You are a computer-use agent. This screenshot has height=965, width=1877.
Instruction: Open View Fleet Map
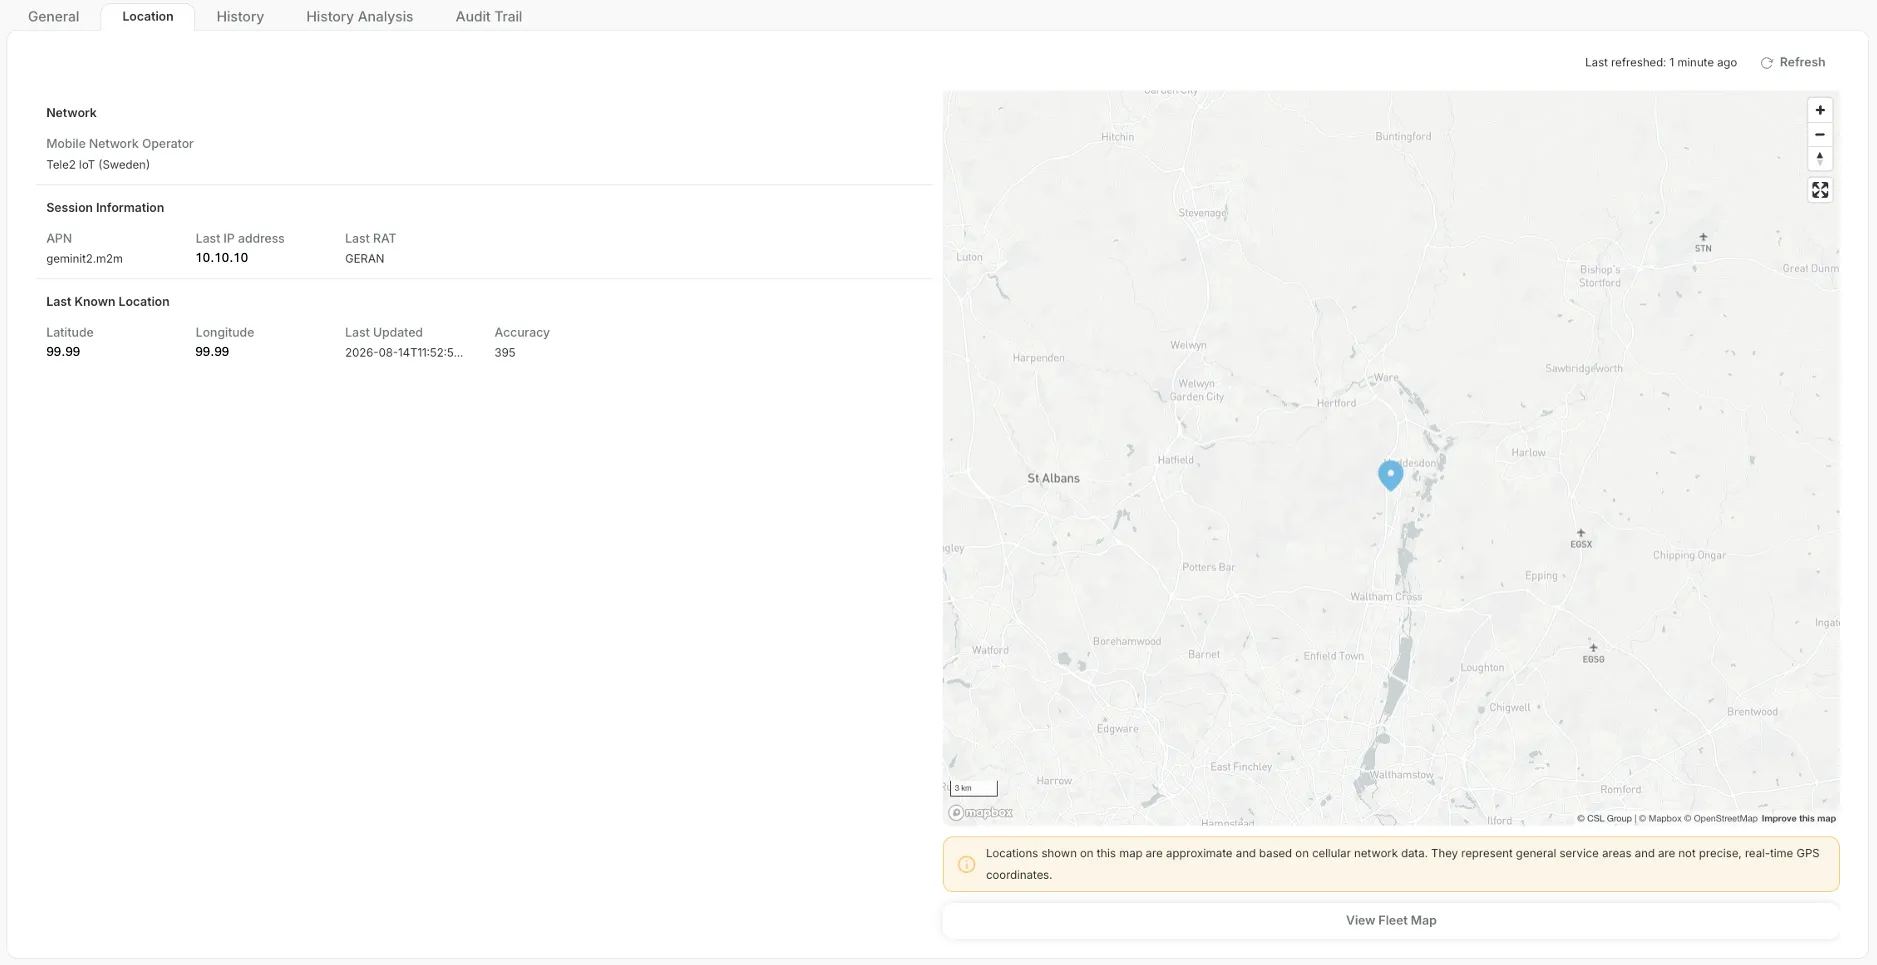pos(1391,920)
